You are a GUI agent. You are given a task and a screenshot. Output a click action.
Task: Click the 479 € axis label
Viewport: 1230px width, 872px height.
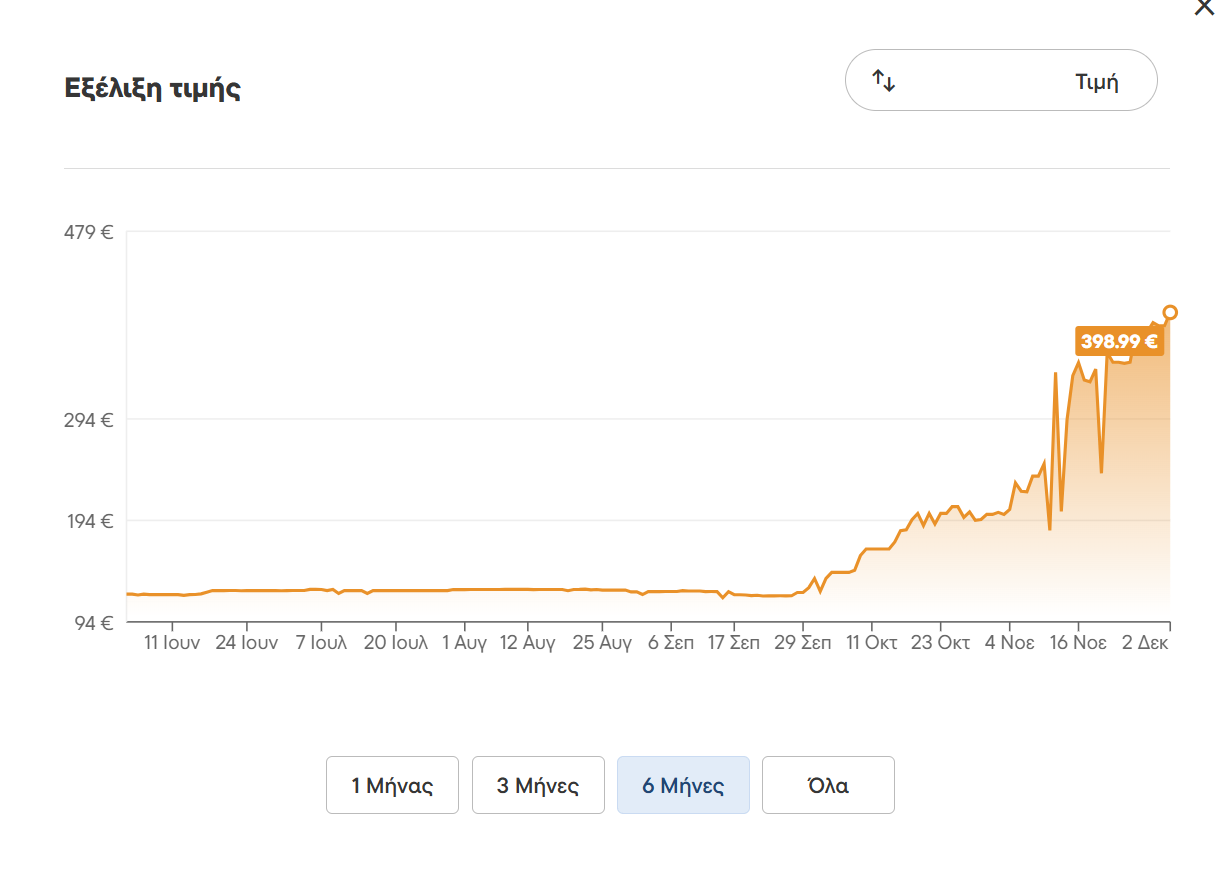pyautogui.click(x=89, y=233)
